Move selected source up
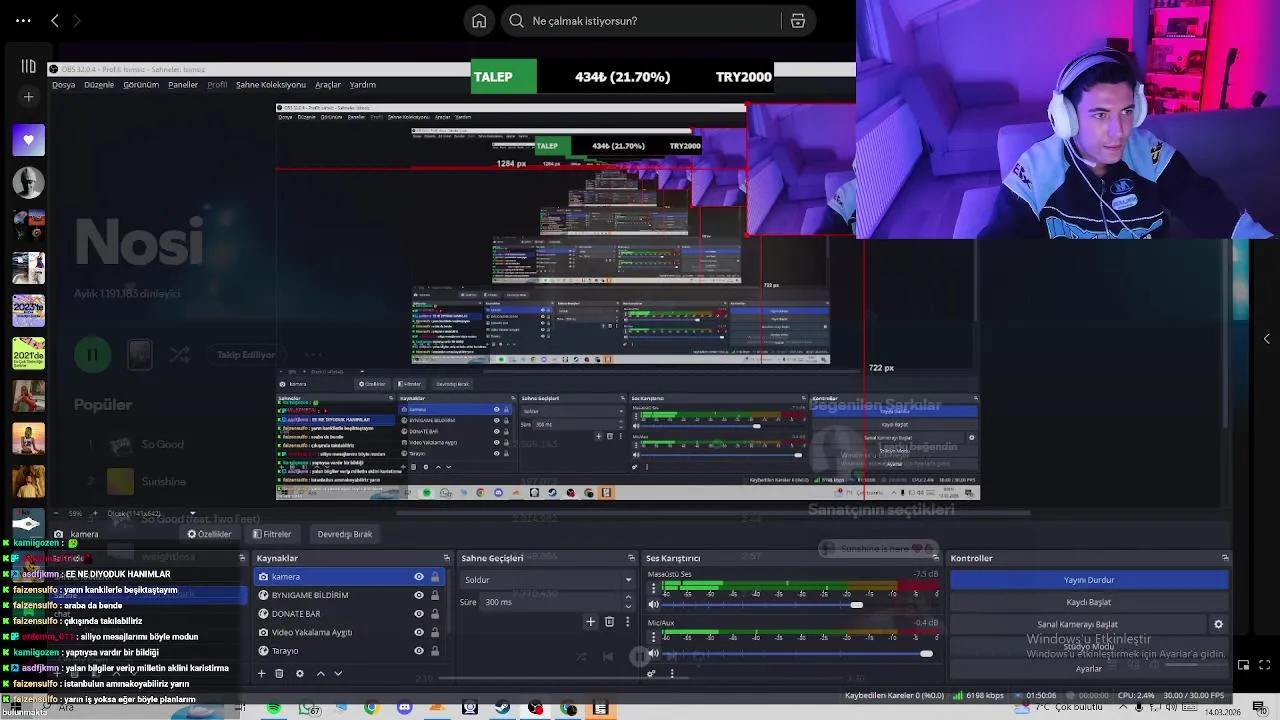This screenshot has width=1280, height=720. [x=320, y=674]
